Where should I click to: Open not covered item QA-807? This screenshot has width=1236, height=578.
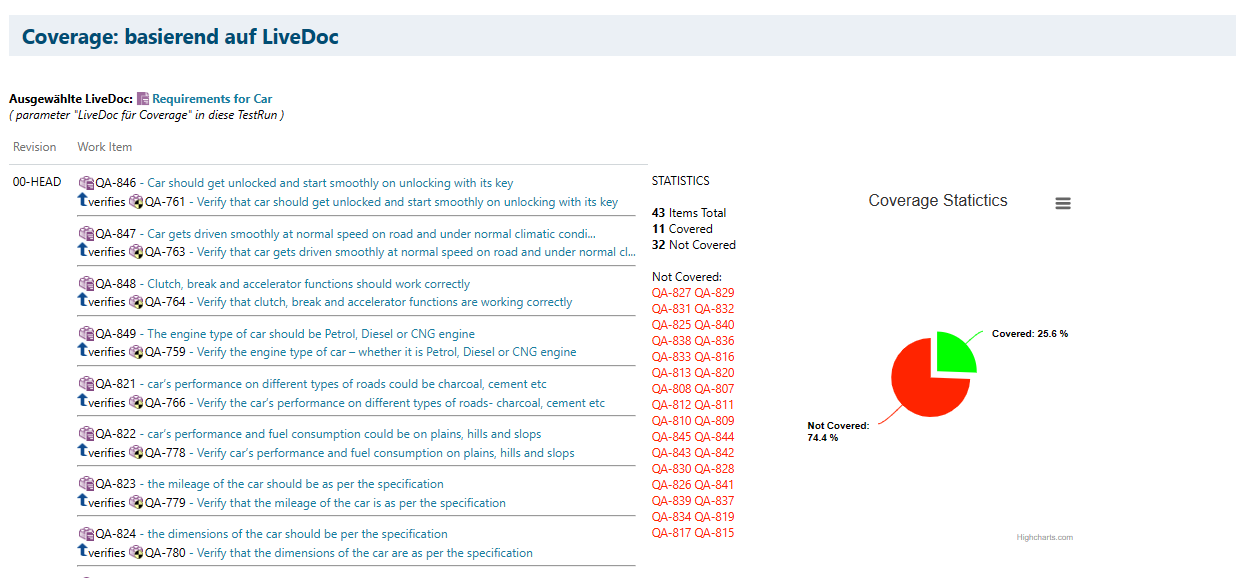click(x=715, y=389)
